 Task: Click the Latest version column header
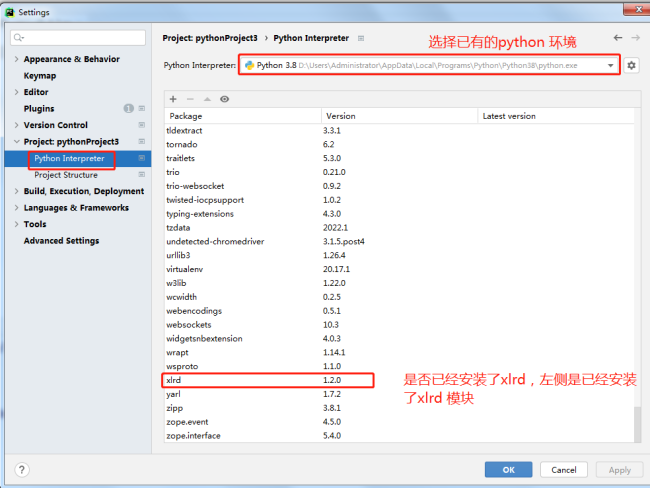556,116
